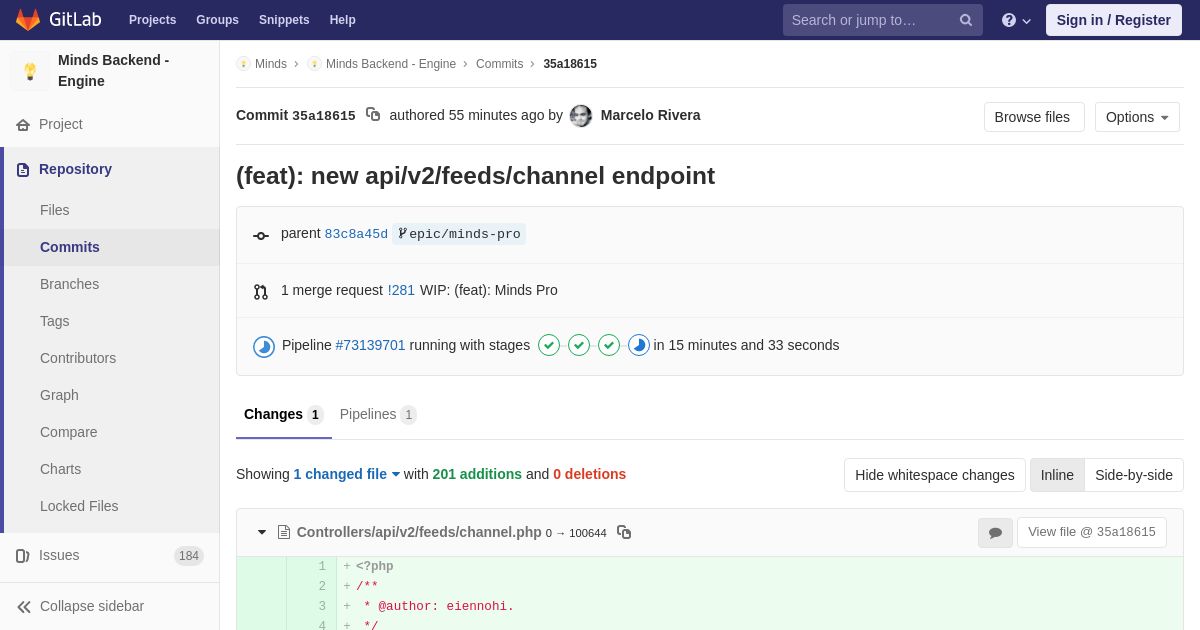Click the Repository icon in sidebar
The width and height of the screenshot is (1200, 630).
23,170
